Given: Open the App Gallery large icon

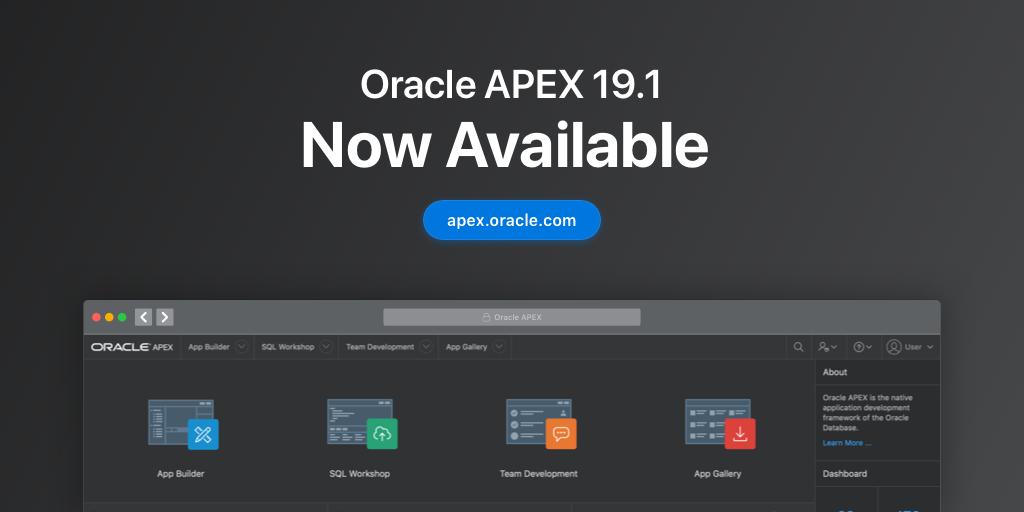Looking at the screenshot, I should (x=720, y=424).
